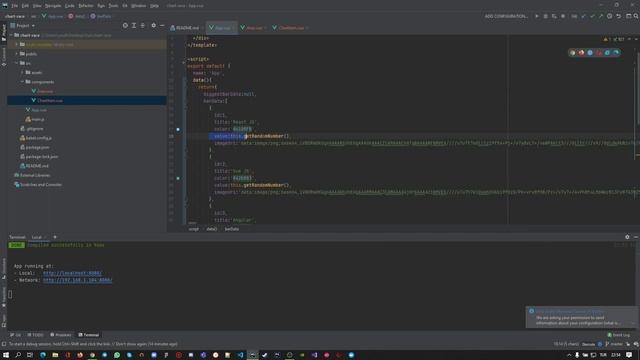Open preview in Chrome browser icon
The image size is (640, 360).
(573, 53)
